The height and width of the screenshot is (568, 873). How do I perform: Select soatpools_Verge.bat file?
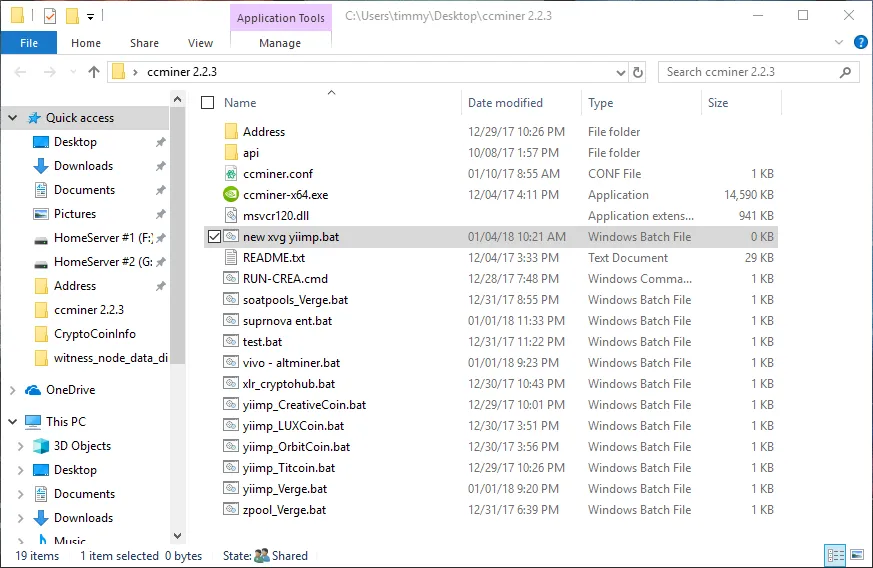click(x=295, y=300)
